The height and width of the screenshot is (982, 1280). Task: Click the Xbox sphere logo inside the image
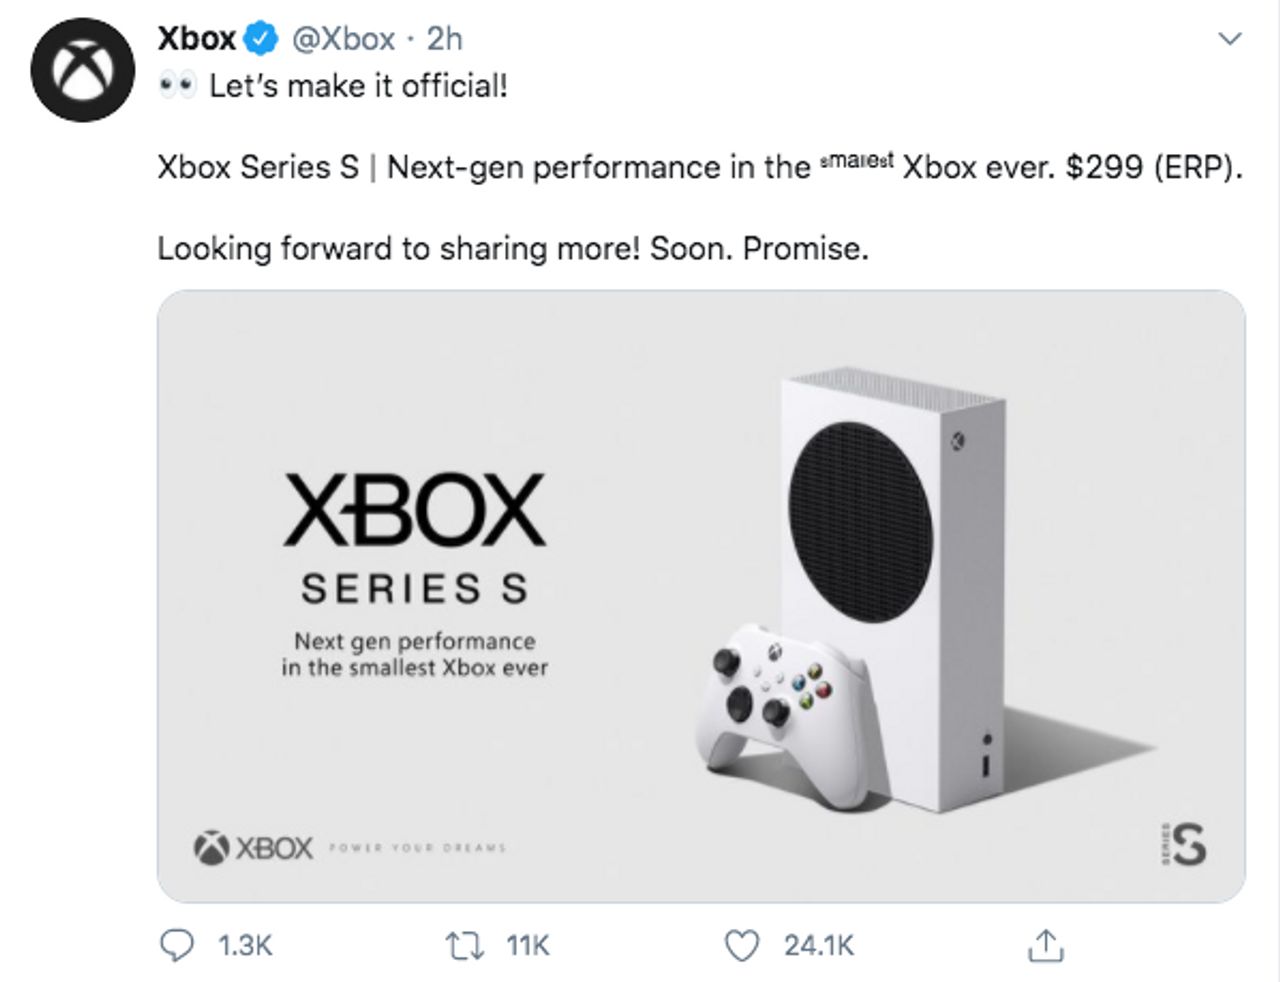click(210, 846)
